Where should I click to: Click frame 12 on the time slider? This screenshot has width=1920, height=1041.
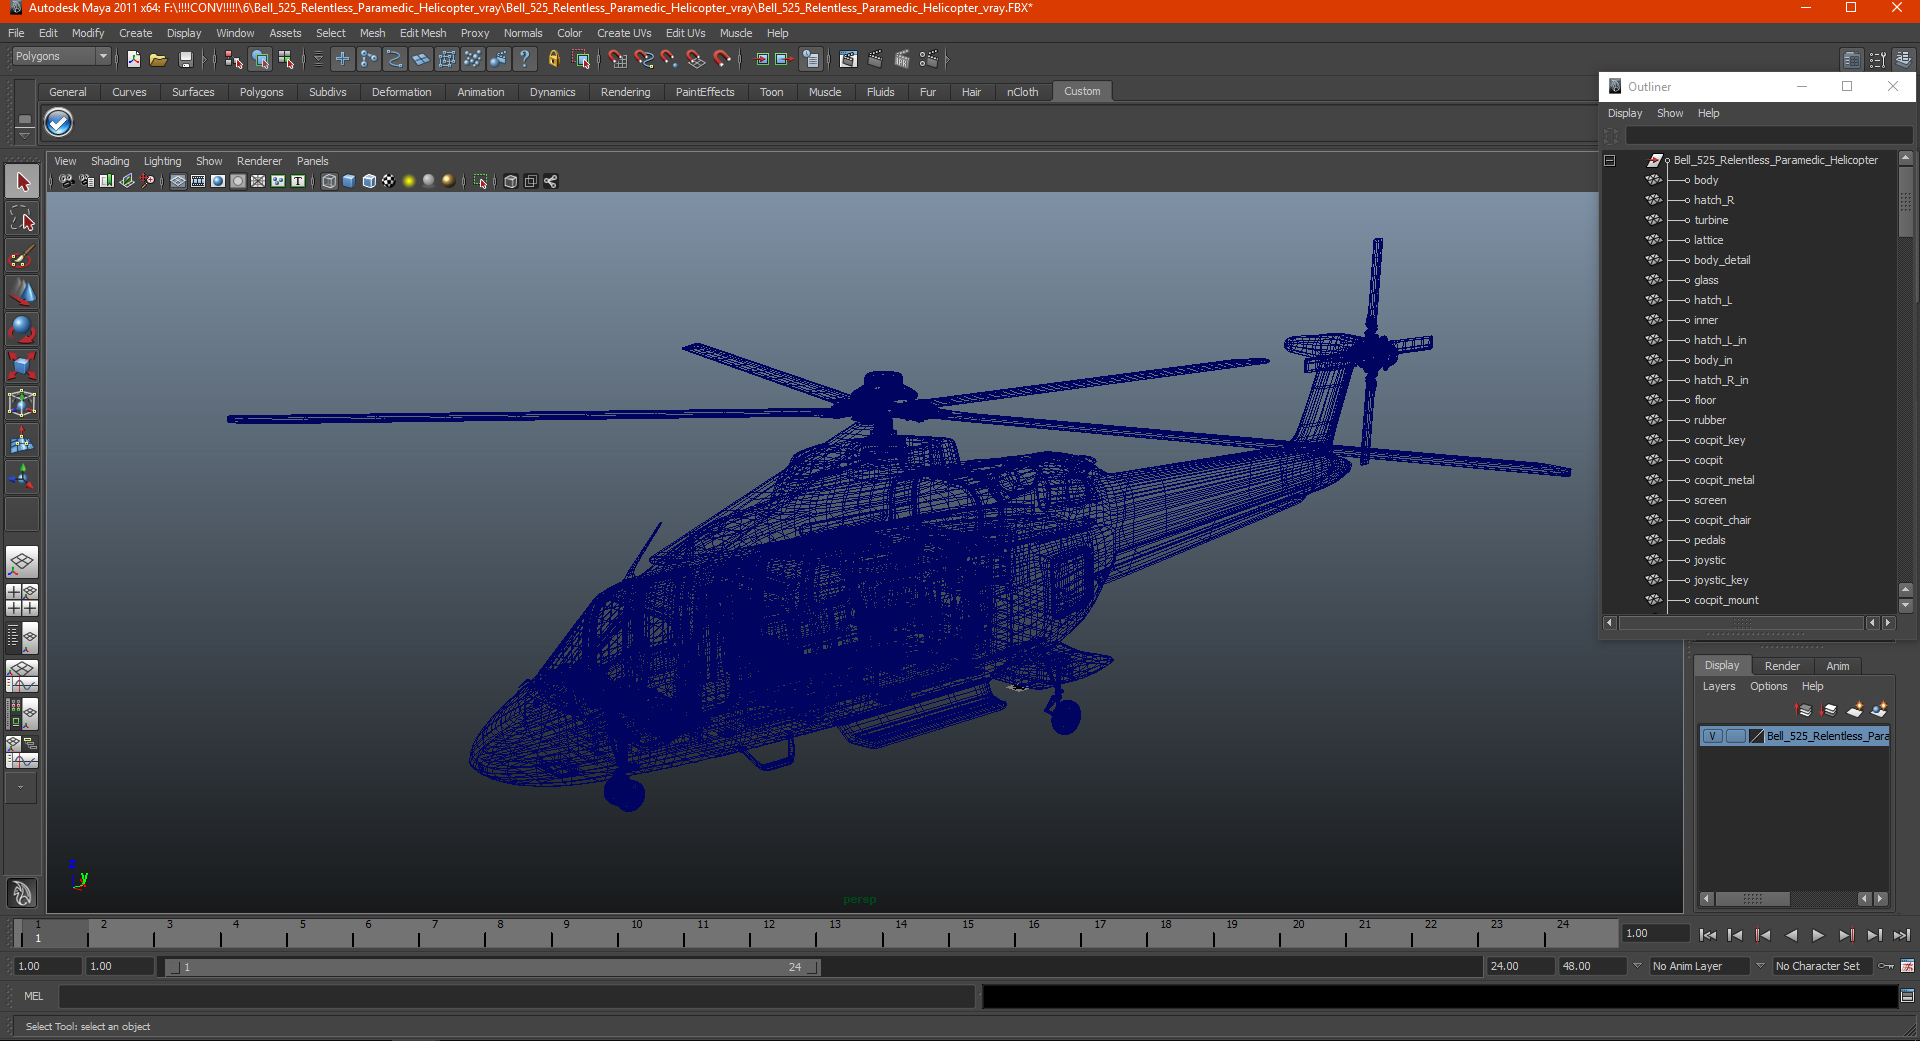767,934
